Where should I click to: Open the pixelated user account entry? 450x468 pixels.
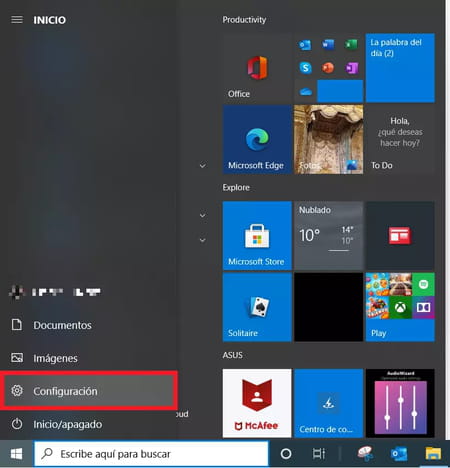pyautogui.click(x=55, y=292)
